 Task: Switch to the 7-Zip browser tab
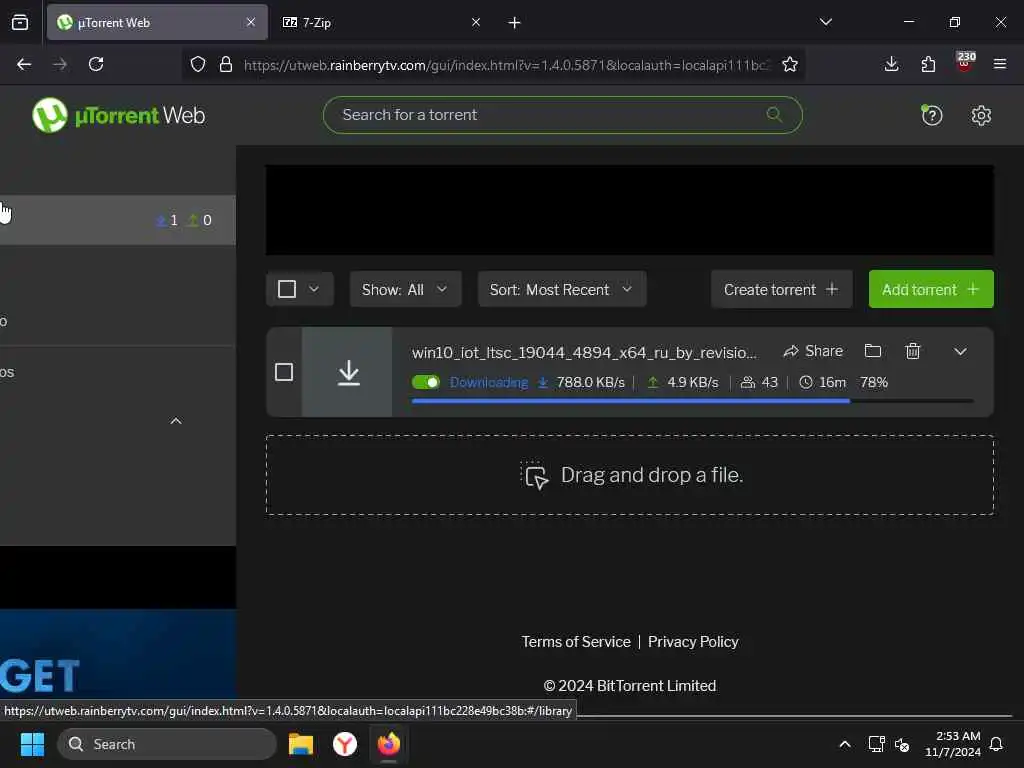(x=382, y=22)
